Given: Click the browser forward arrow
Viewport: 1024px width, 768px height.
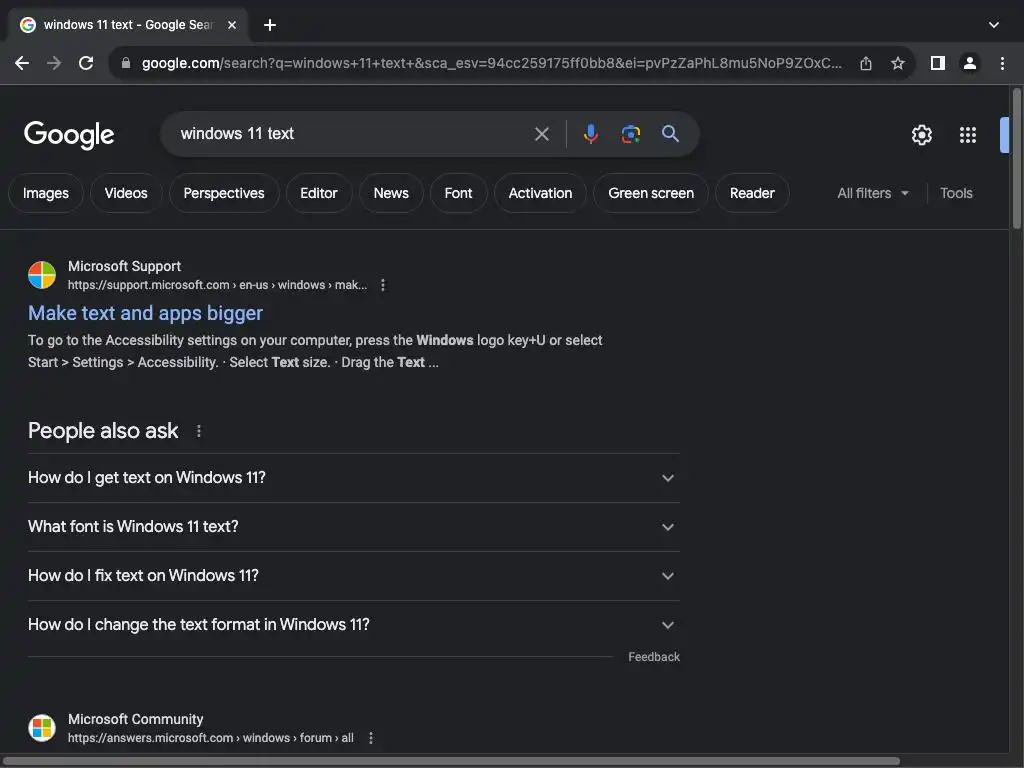Looking at the screenshot, I should (x=54, y=63).
